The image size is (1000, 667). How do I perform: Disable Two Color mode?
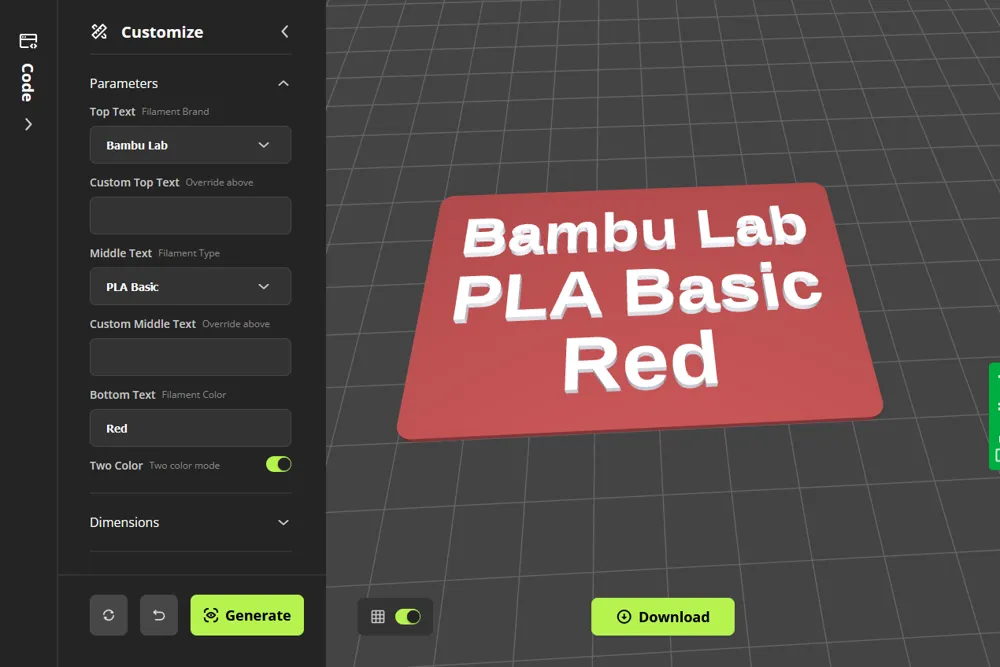[278, 464]
